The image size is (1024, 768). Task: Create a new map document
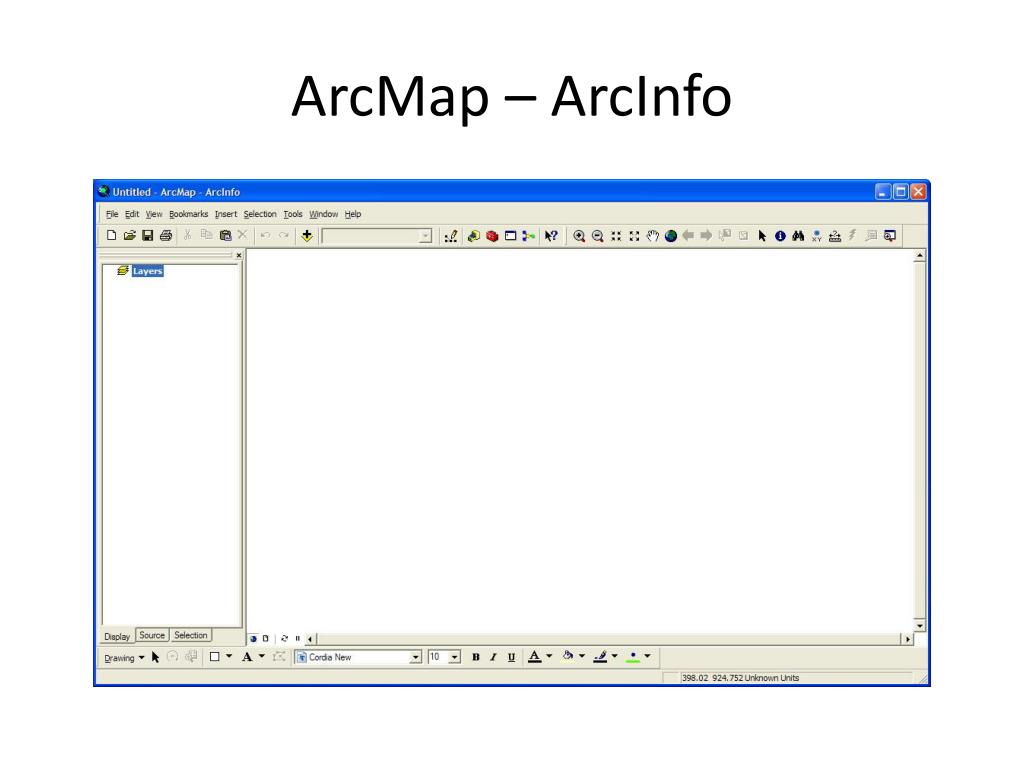[x=112, y=236]
